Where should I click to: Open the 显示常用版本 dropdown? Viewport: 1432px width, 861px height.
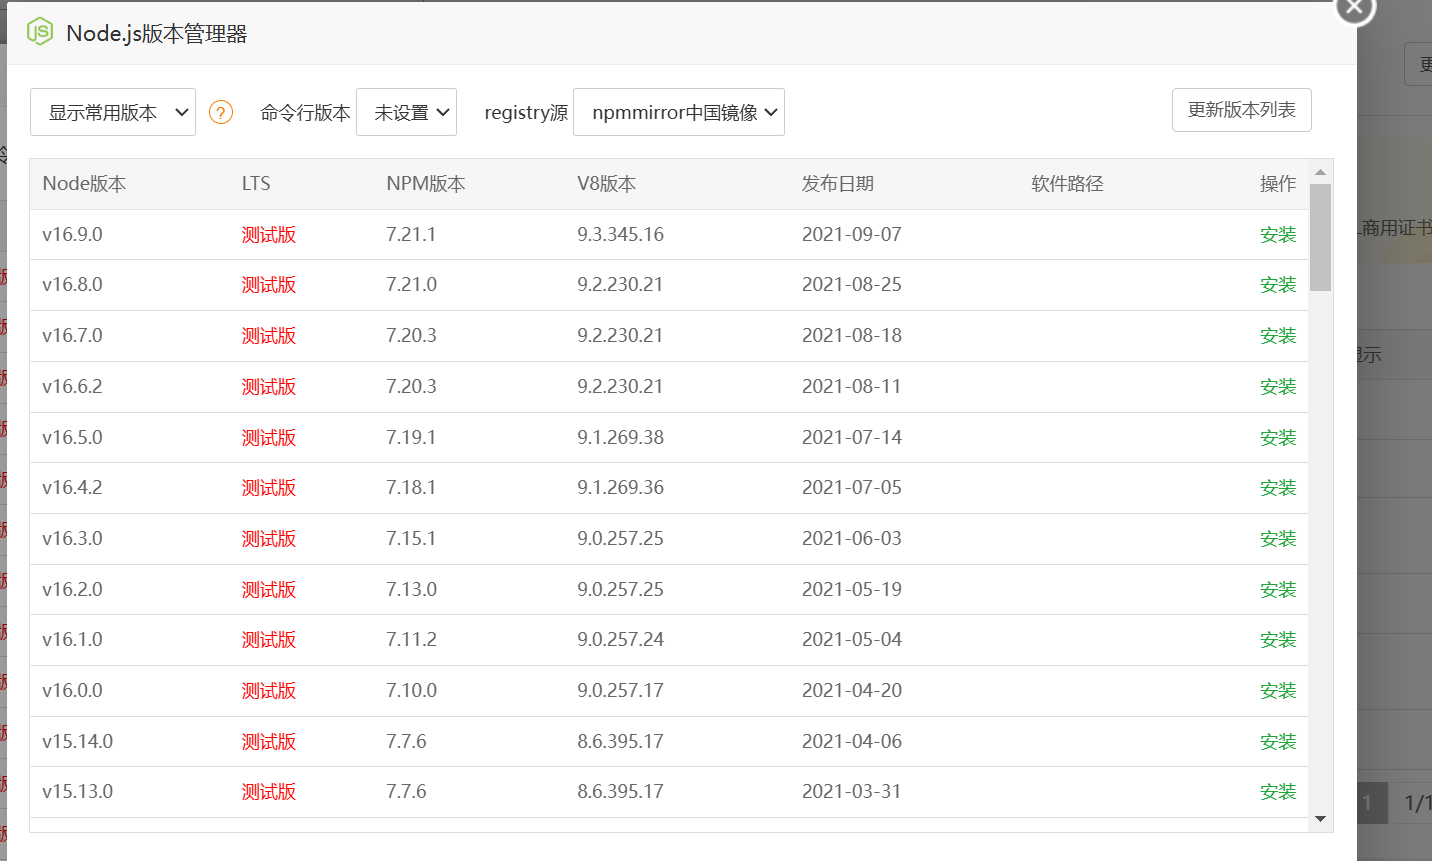[113, 112]
